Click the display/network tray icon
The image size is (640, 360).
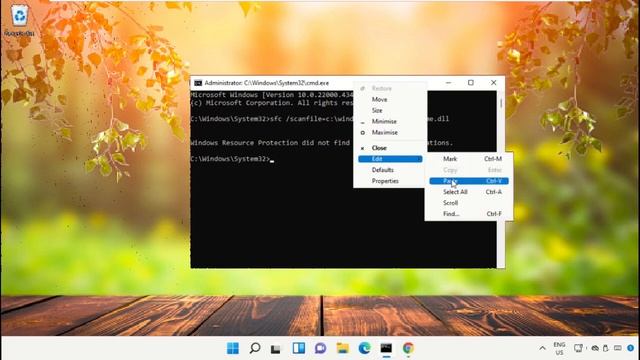pos(578,348)
